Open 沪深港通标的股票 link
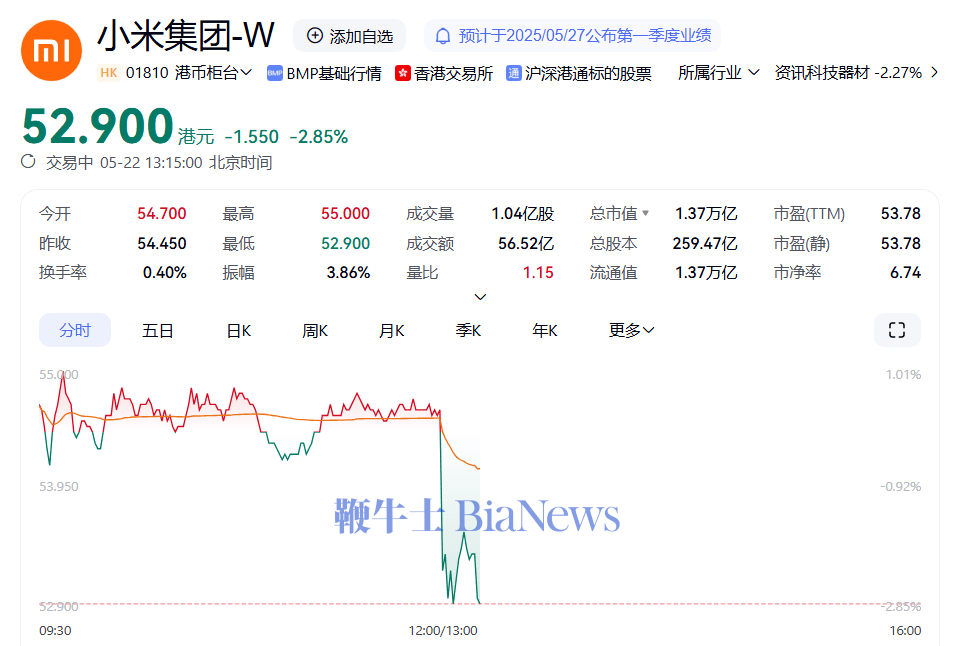 coord(588,74)
